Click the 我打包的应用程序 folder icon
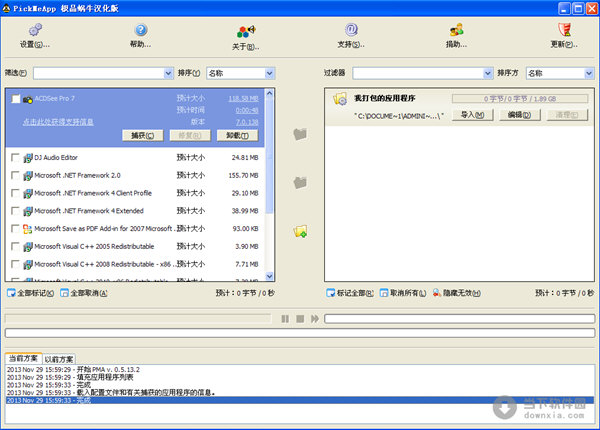Screen dimensions: 600x430 (x=340, y=99)
